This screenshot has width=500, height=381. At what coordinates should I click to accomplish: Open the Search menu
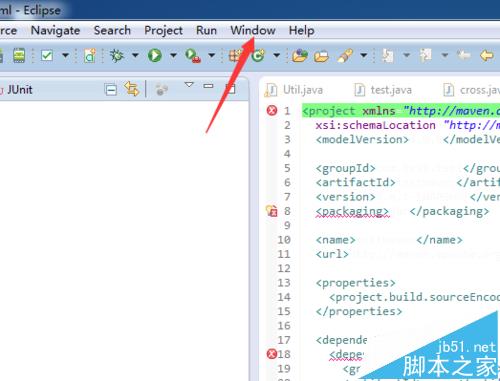tap(112, 31)
